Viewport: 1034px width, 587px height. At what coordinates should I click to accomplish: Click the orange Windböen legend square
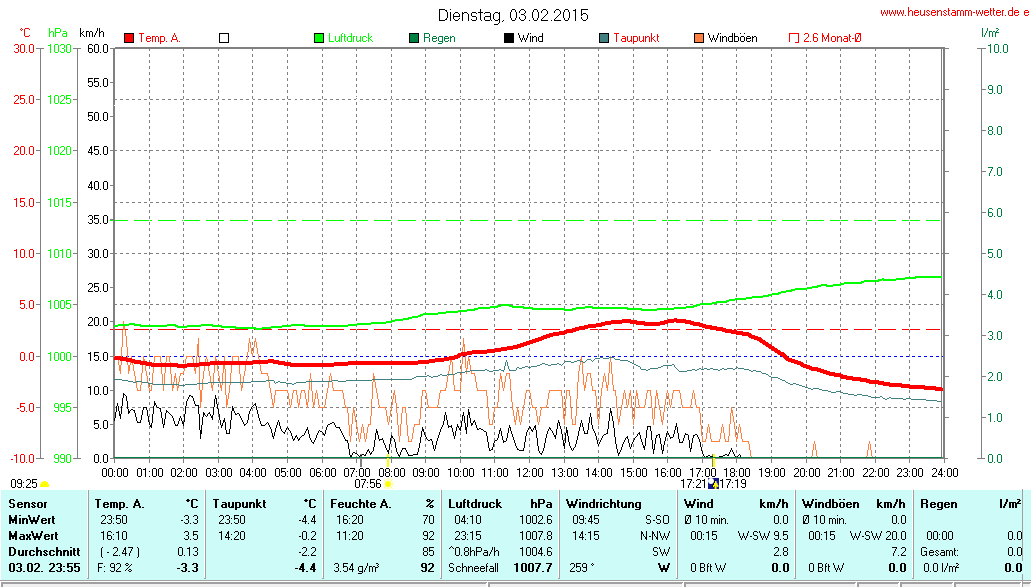pyautogui.click(x=699, y=38)
